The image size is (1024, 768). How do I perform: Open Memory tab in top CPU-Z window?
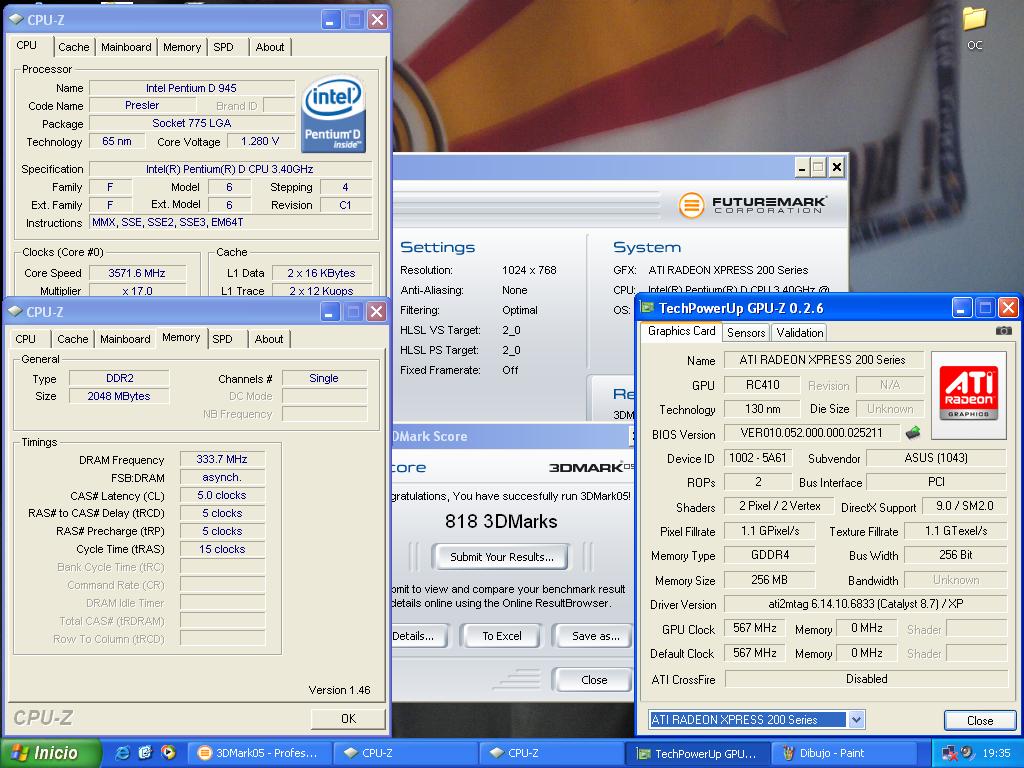click(182, 47)
